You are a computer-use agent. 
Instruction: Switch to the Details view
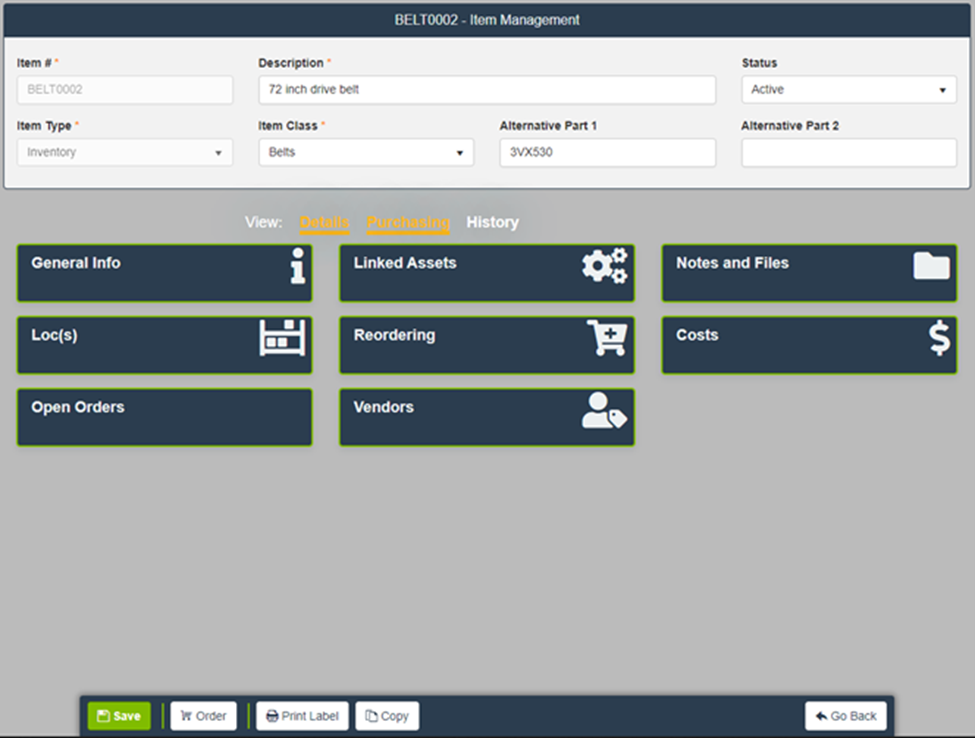(x=324, y=222)
